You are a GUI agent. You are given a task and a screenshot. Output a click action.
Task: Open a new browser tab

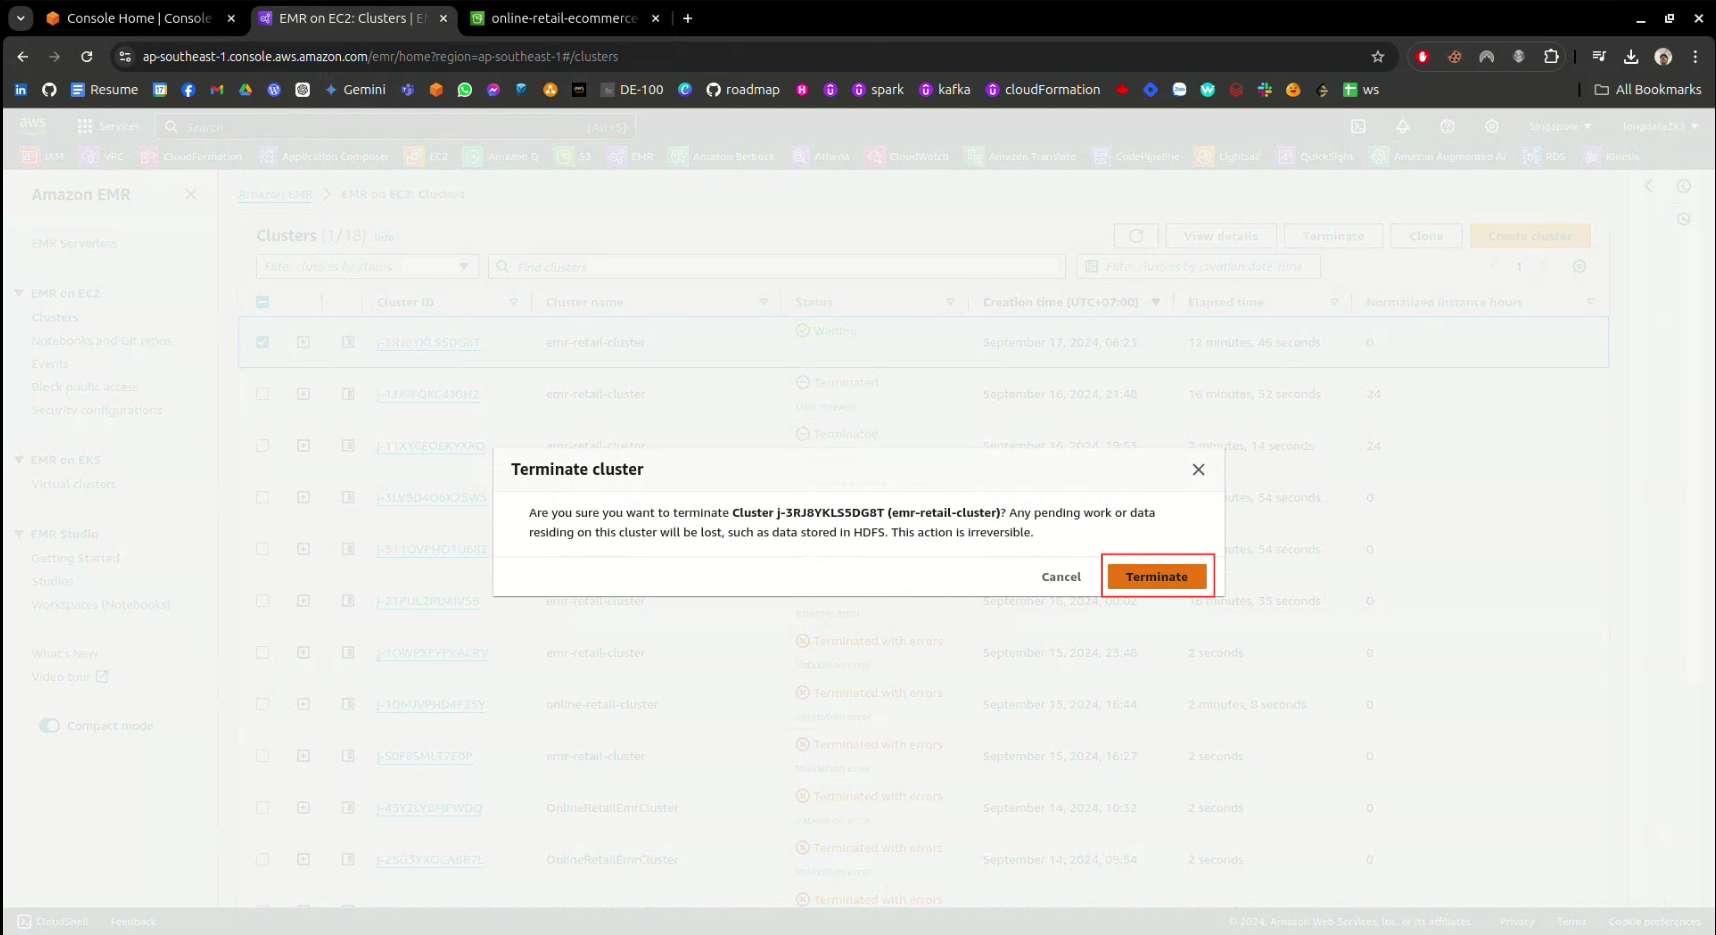(688, 18)
